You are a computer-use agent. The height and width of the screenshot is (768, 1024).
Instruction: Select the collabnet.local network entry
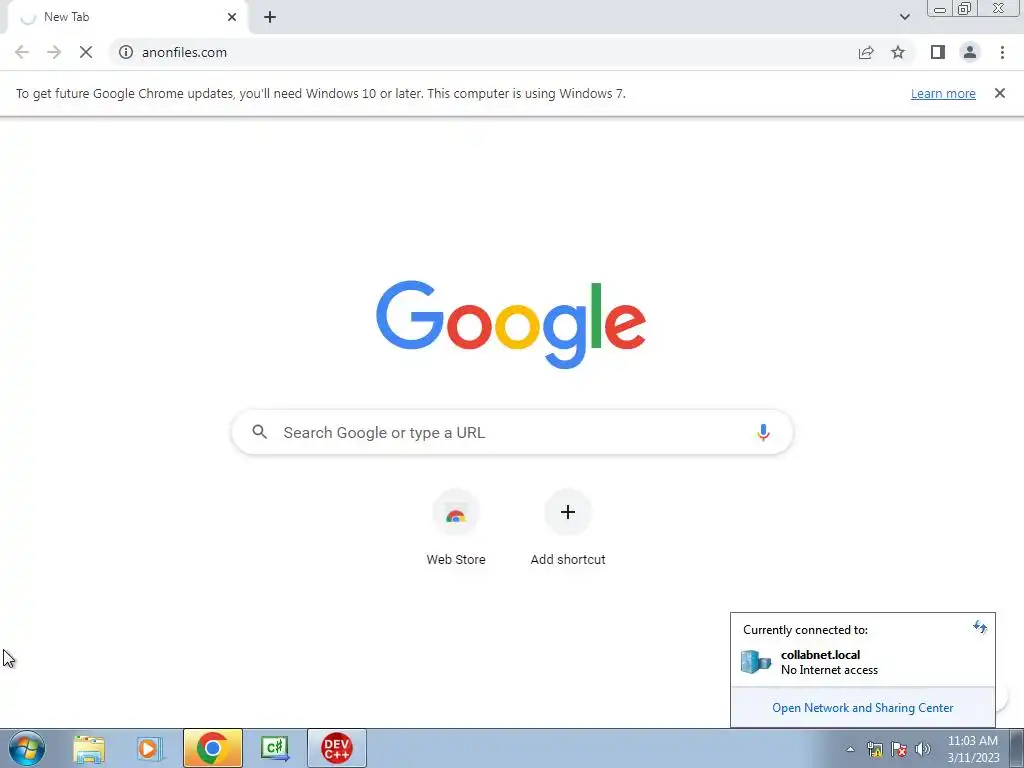coord(862,662)
